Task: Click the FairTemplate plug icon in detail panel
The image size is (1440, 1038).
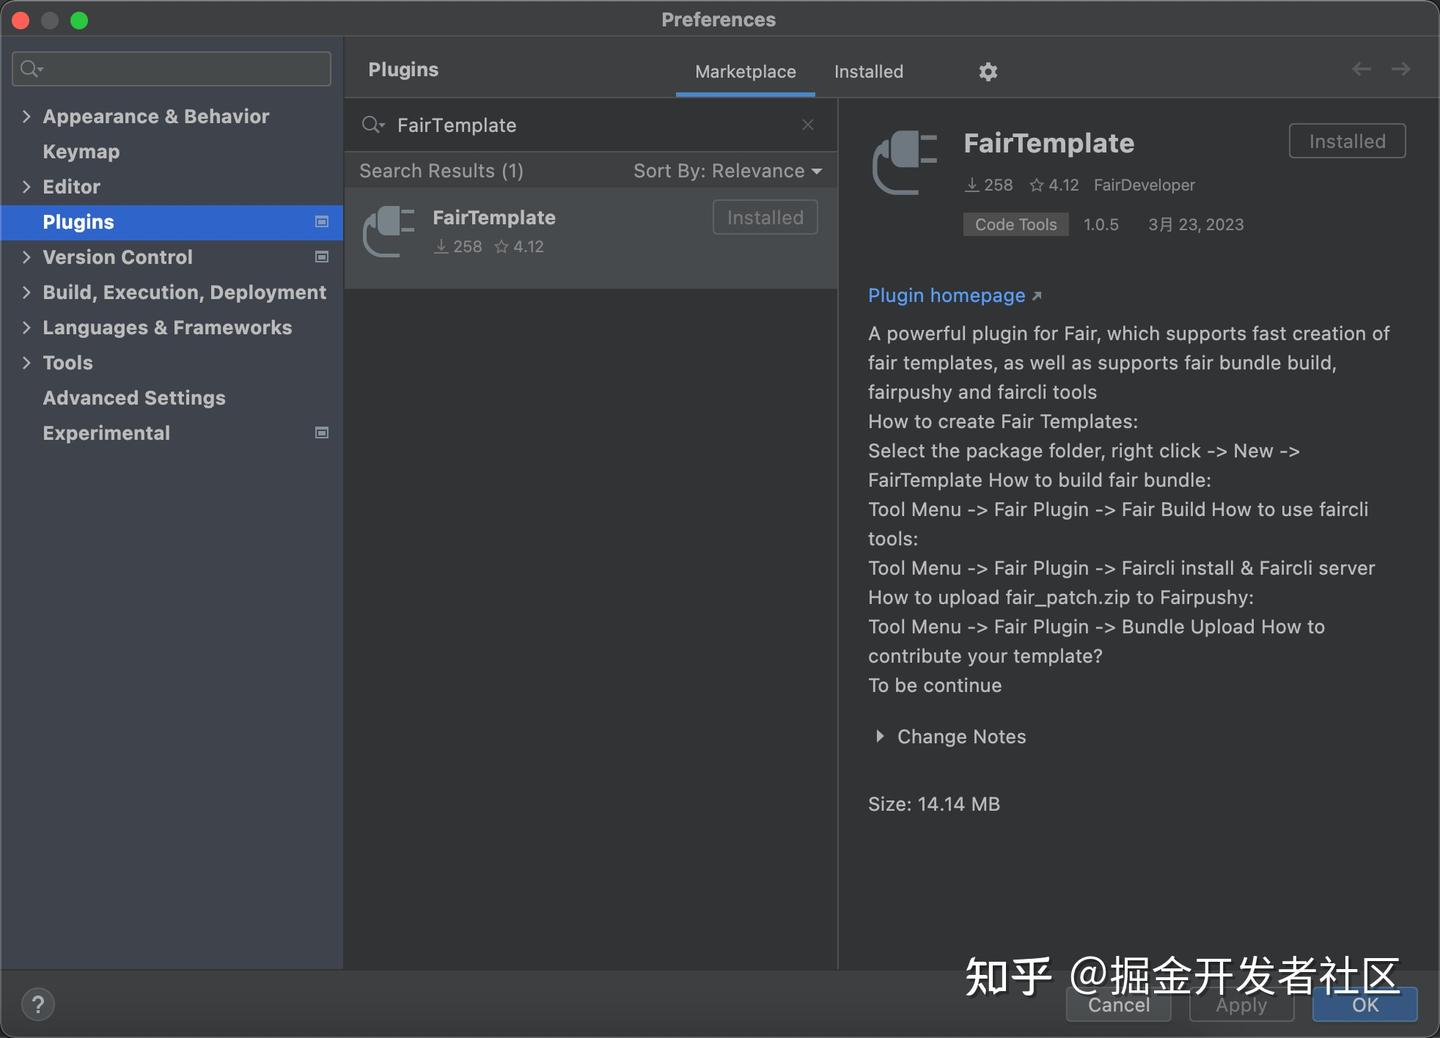Action: 903,163
